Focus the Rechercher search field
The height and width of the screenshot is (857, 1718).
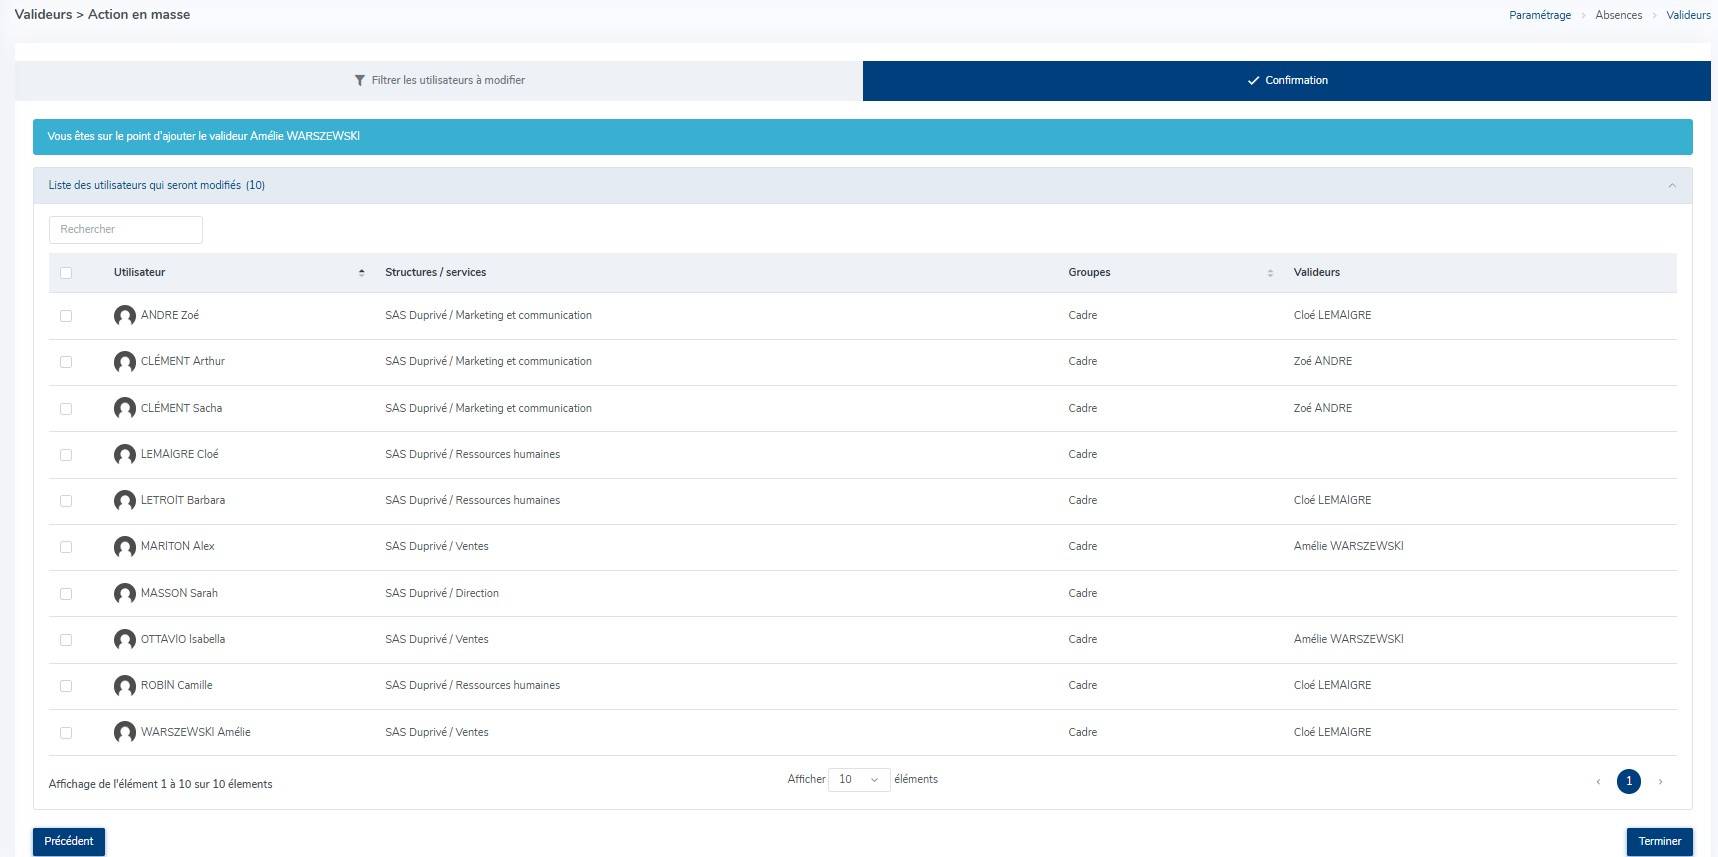click(126, 230)
